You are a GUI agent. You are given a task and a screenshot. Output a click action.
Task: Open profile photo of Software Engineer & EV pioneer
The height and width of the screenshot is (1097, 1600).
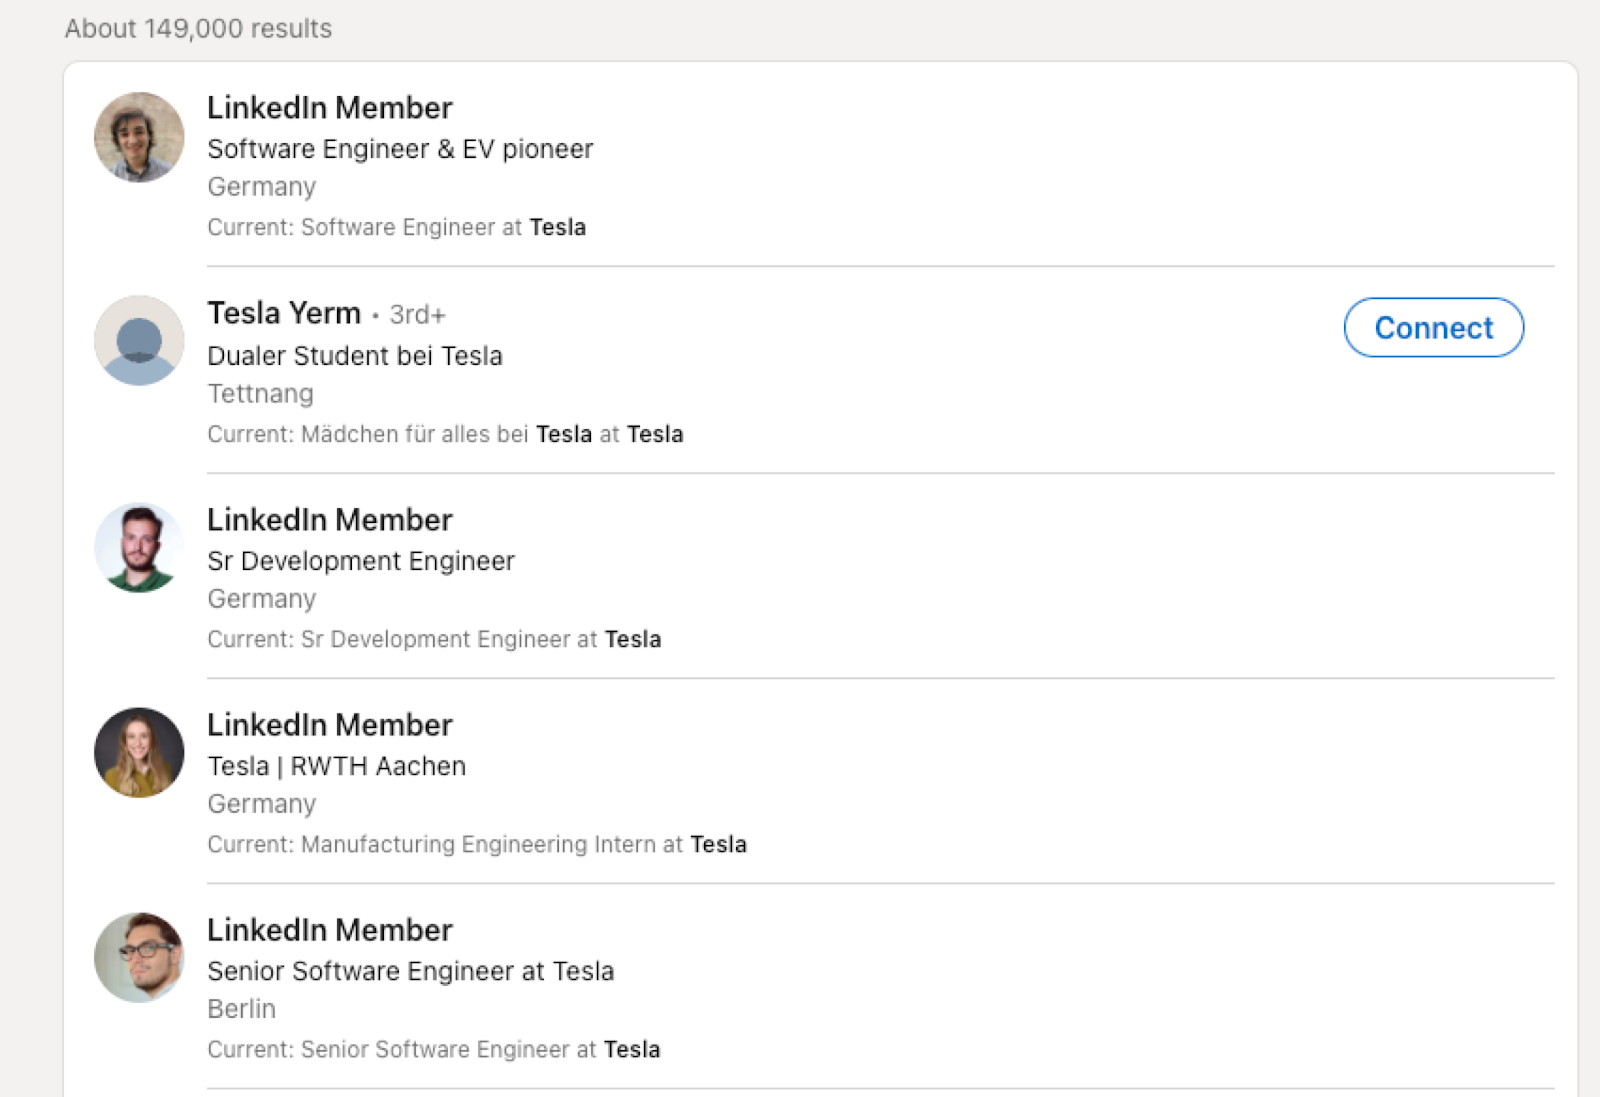(139, 137)
